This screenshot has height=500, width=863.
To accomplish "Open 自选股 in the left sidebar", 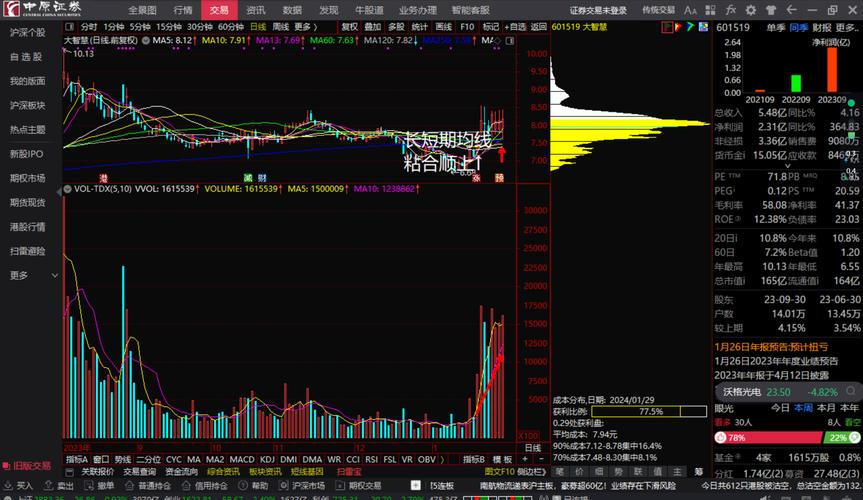I will point(26,57).
